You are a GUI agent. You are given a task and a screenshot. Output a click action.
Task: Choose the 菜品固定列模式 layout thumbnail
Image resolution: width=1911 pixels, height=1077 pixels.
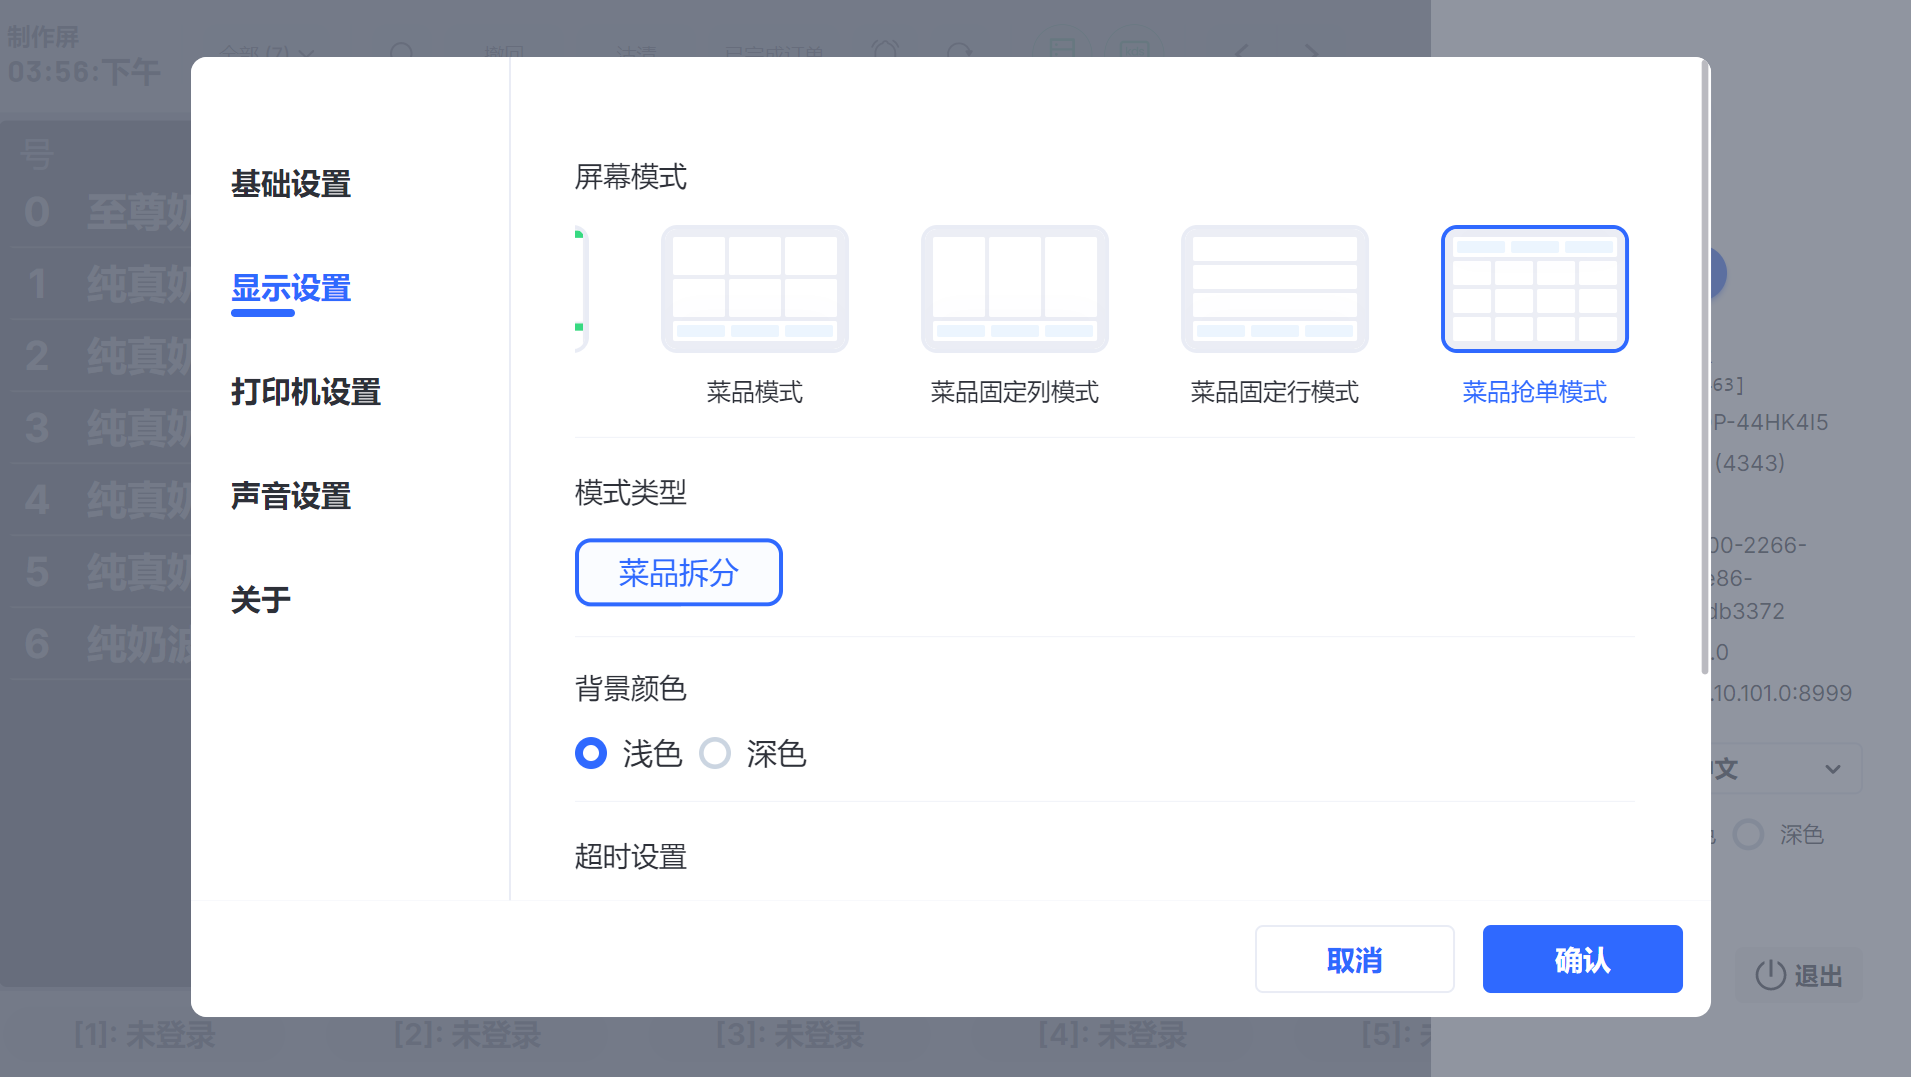pos(1015,289)
